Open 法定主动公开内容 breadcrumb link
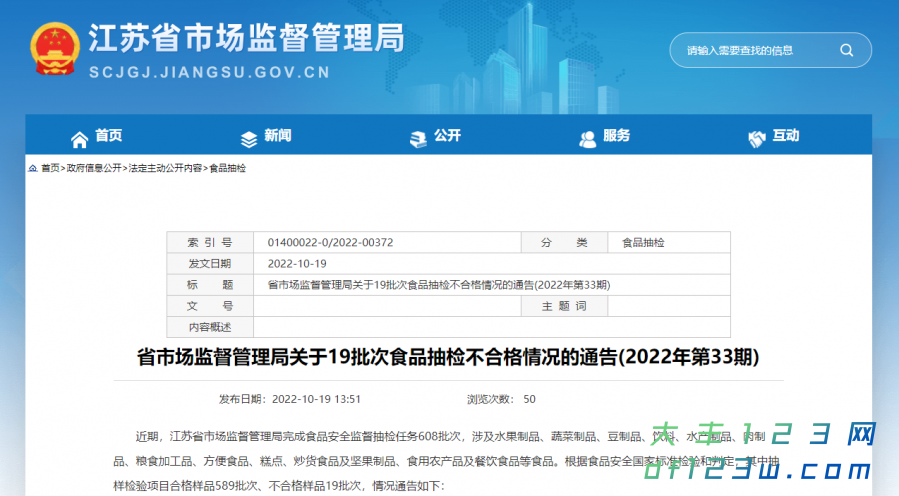This screenshot has width=899, height=496. pos(165,168)
